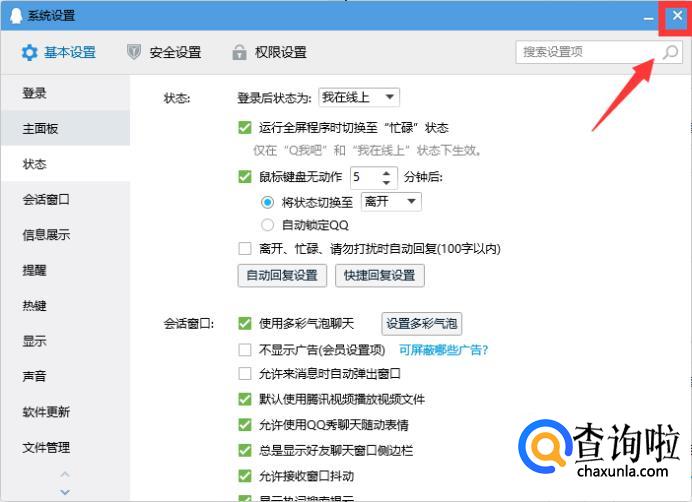Open the 将状态切换至 离开 dropdown
The image size is (692, 502).
click(x=391, y=202)
